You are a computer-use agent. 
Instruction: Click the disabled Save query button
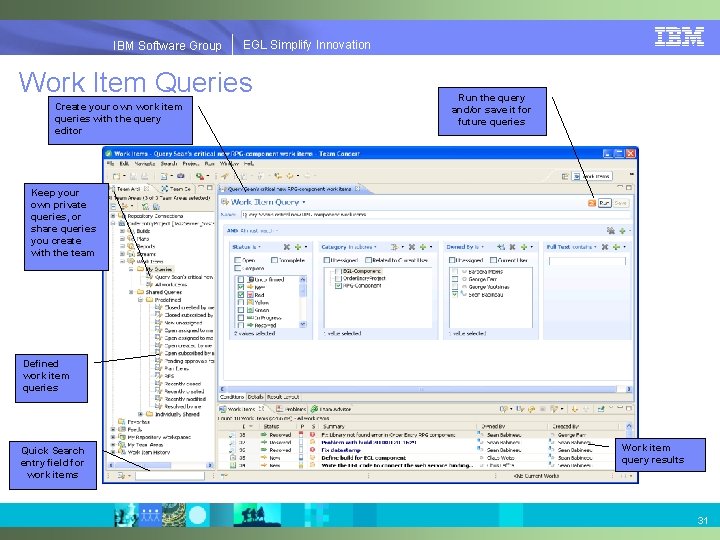(621, 203)
